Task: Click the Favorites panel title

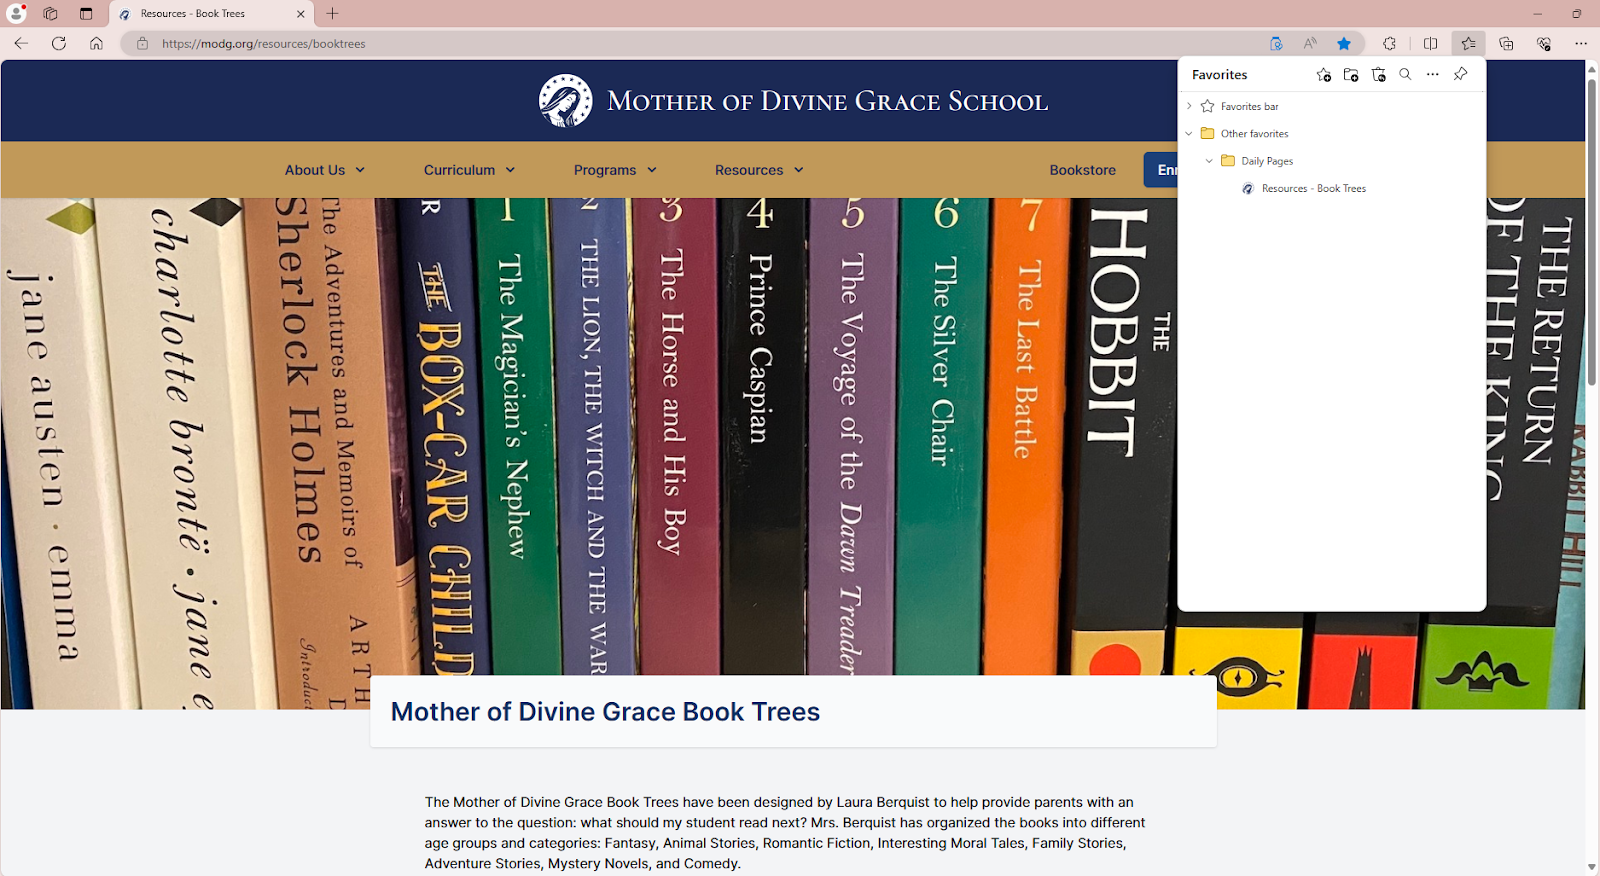Action: [1220, 75]
